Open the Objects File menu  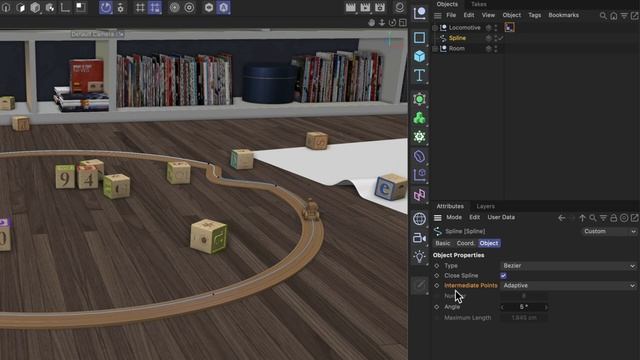451,15
